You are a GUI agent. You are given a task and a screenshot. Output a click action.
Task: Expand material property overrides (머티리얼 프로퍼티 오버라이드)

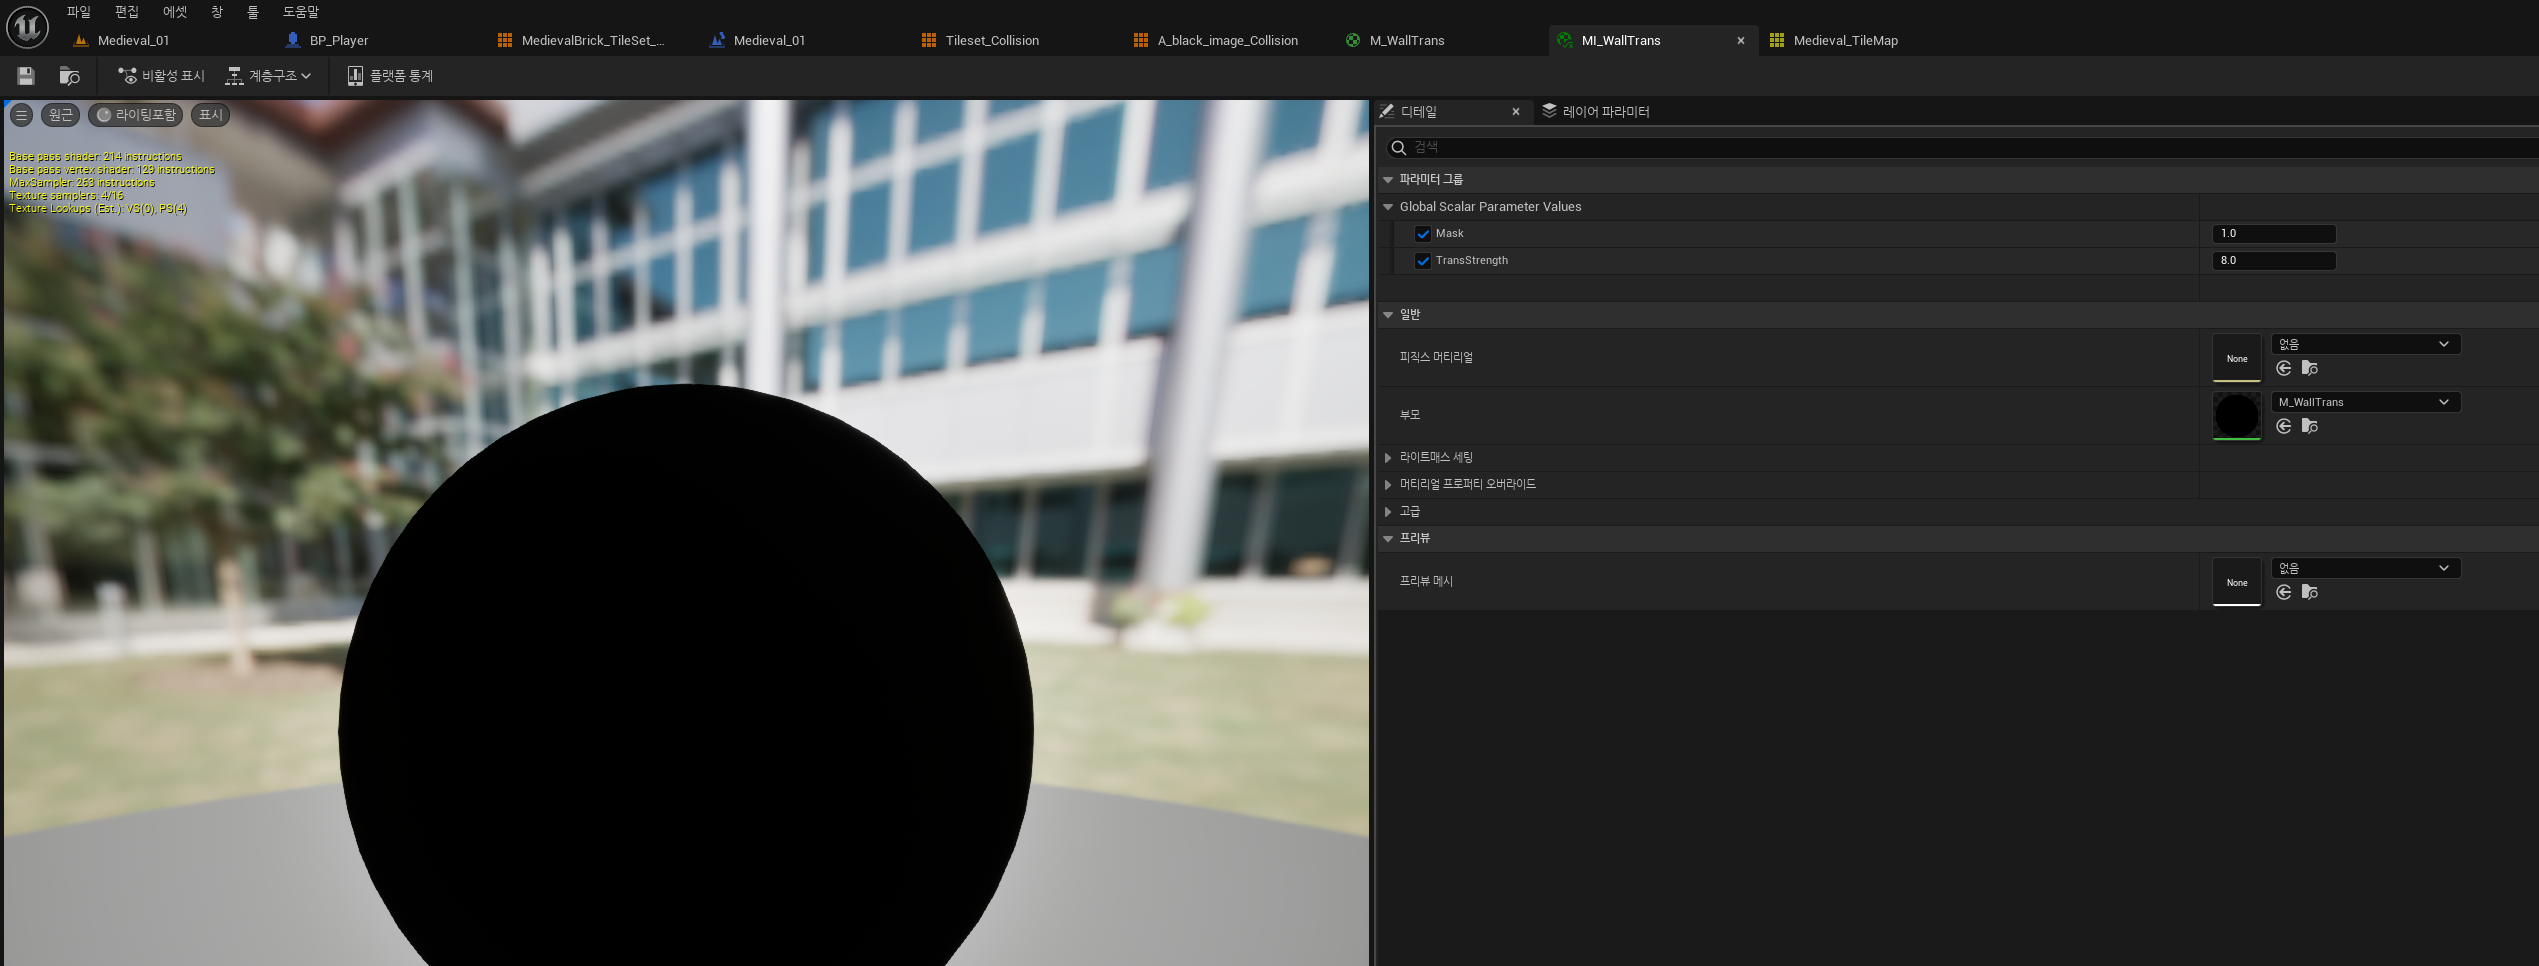pos(1388,485)
